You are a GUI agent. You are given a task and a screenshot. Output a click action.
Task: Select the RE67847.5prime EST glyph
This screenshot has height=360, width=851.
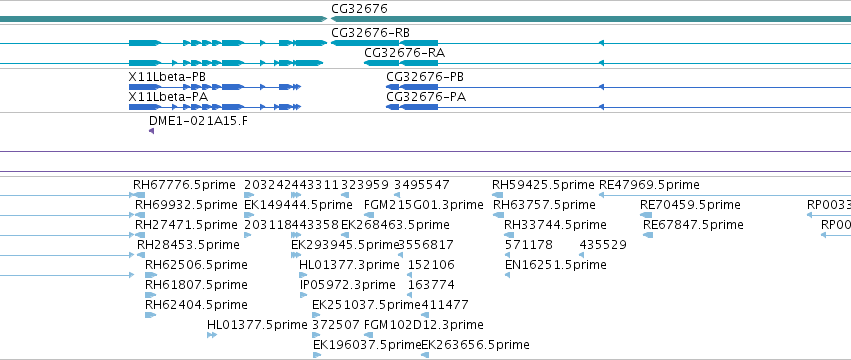click(648, 235)
